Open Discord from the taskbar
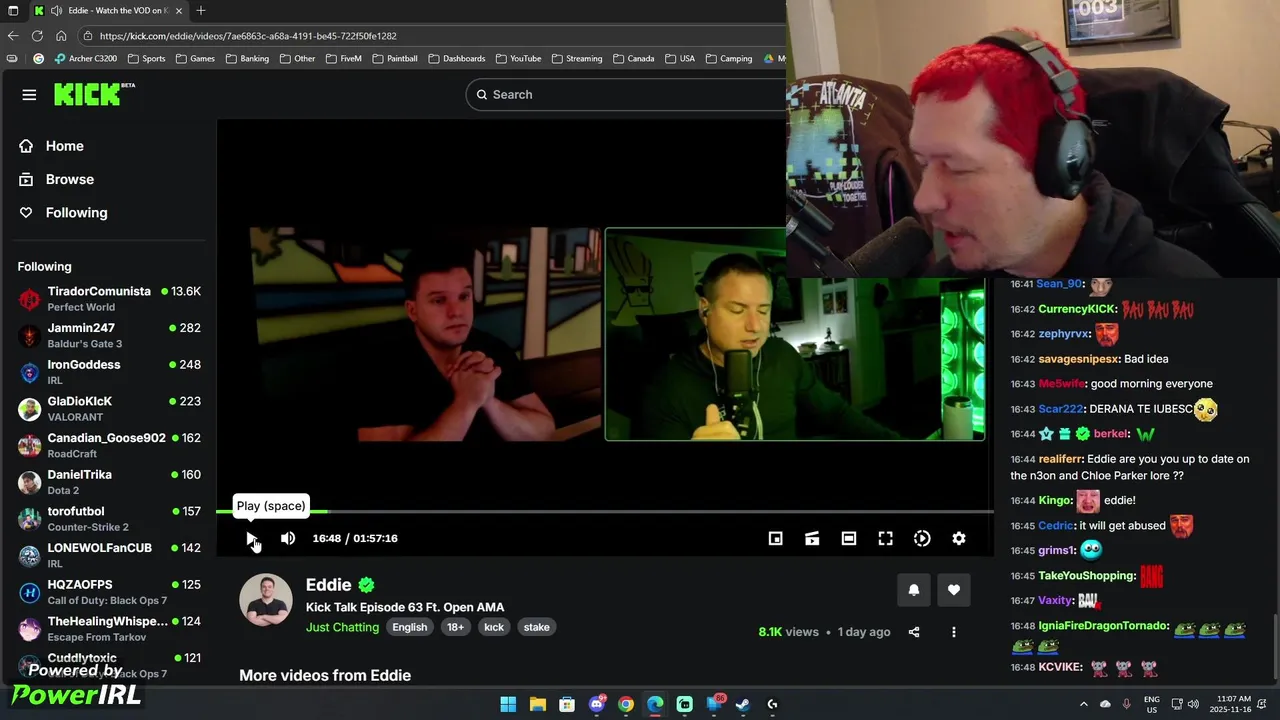The width and height of the screenshot is (1280, 720). [x=598, y=704]
